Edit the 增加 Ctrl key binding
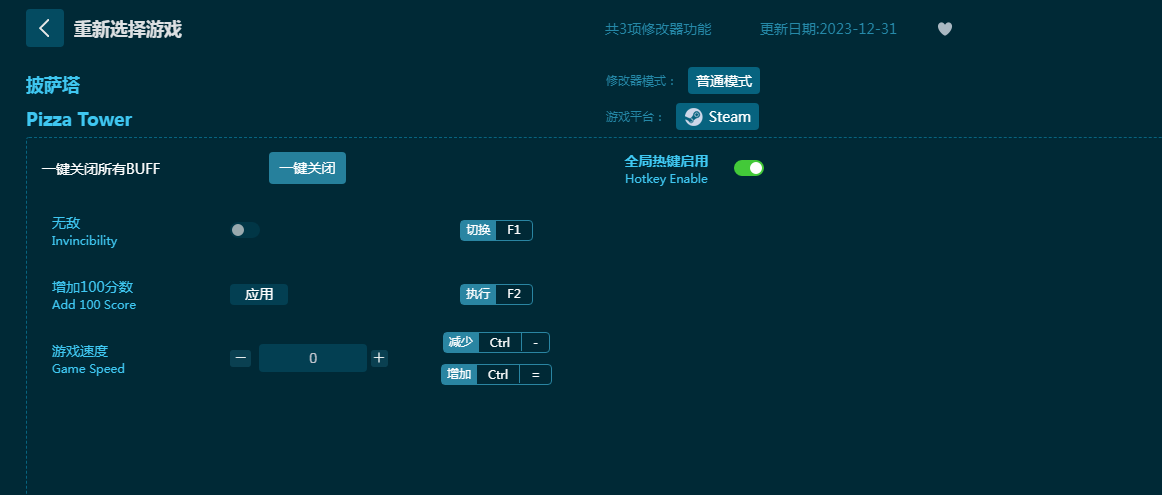This screenshot has height=495, width=1162. (498, 374)
